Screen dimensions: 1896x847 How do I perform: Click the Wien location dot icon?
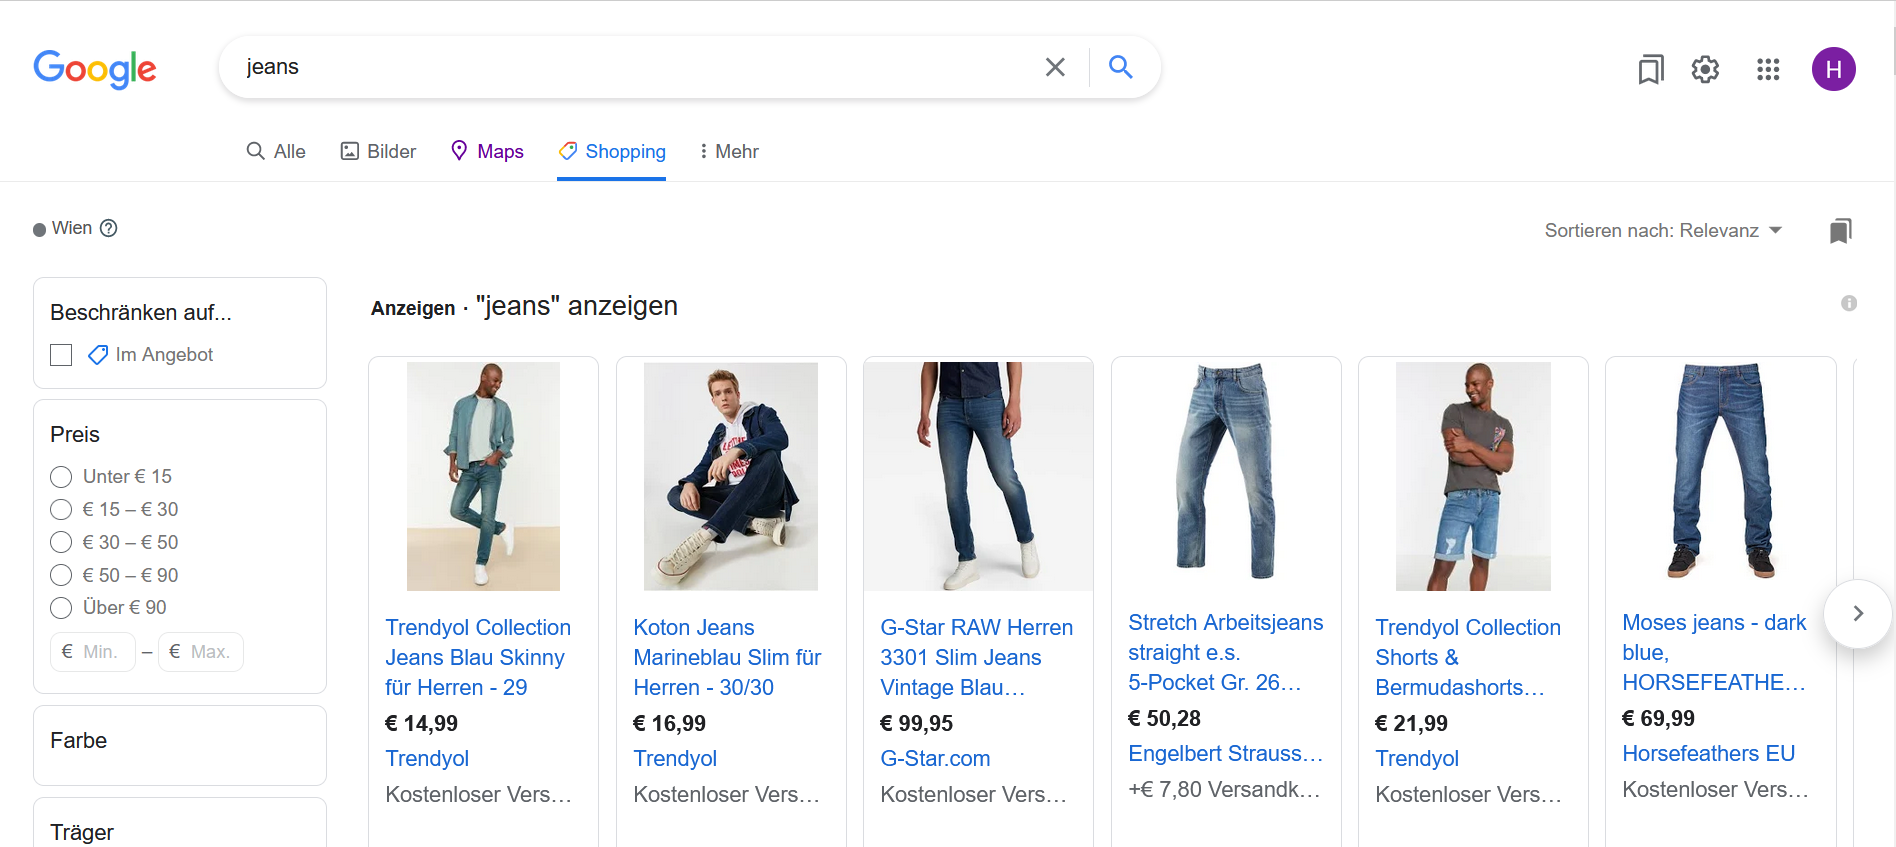[40, 230]
